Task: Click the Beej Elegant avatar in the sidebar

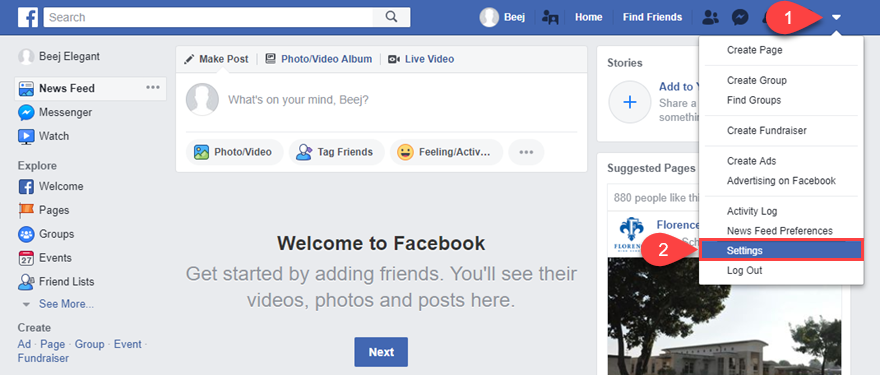Action: pyautogui.click(x=26, y=57)
